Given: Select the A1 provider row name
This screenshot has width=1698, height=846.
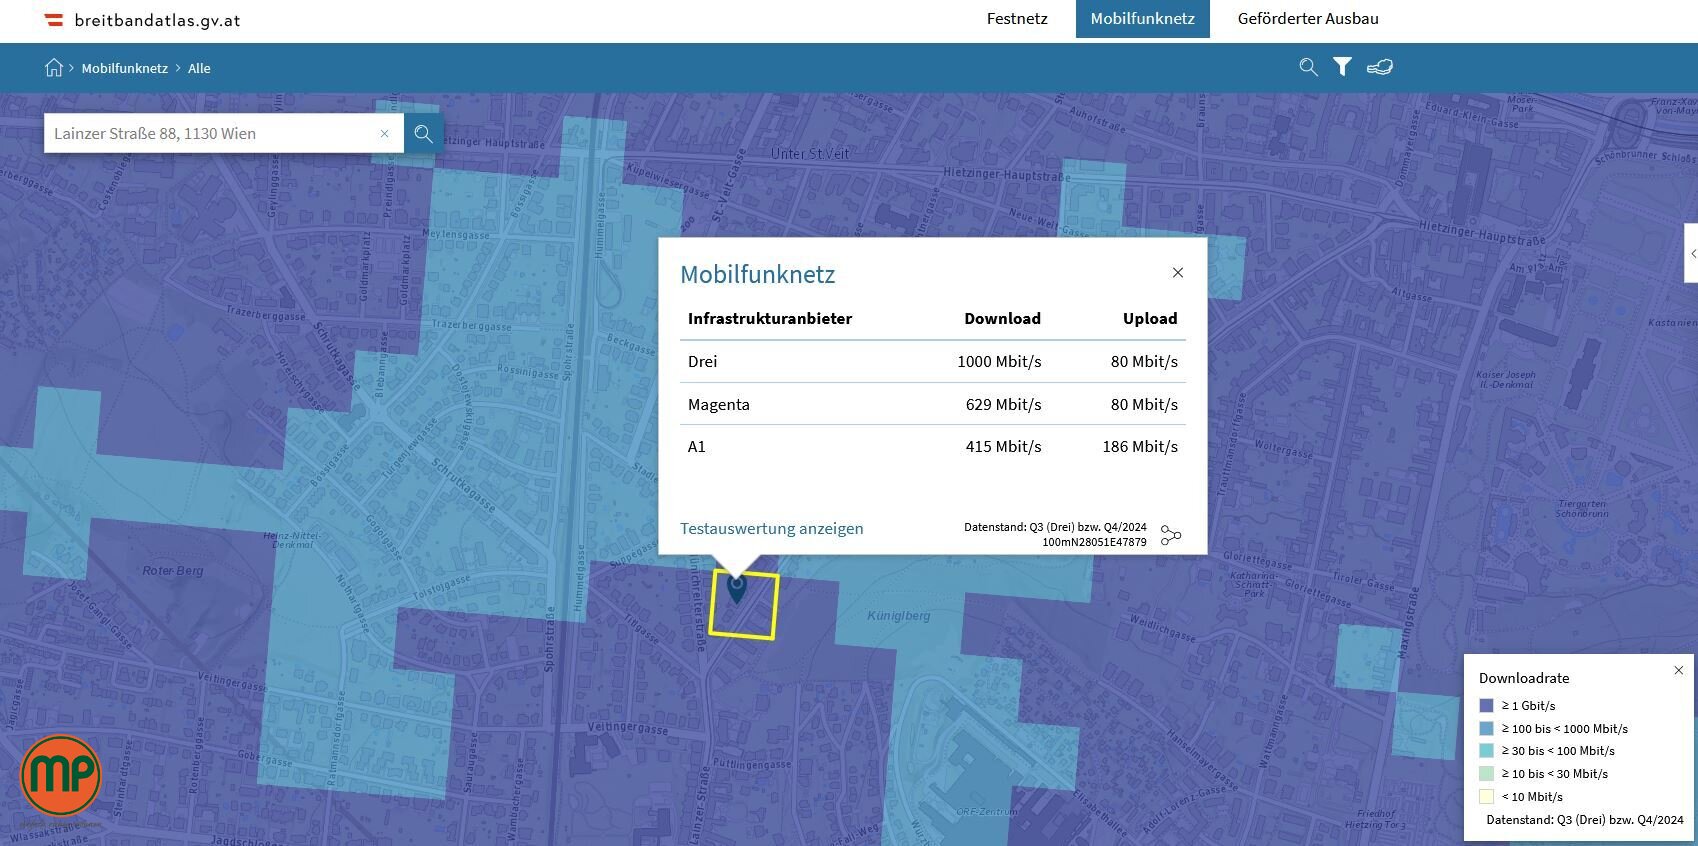Looking at the screenshot, I should 696,446.
